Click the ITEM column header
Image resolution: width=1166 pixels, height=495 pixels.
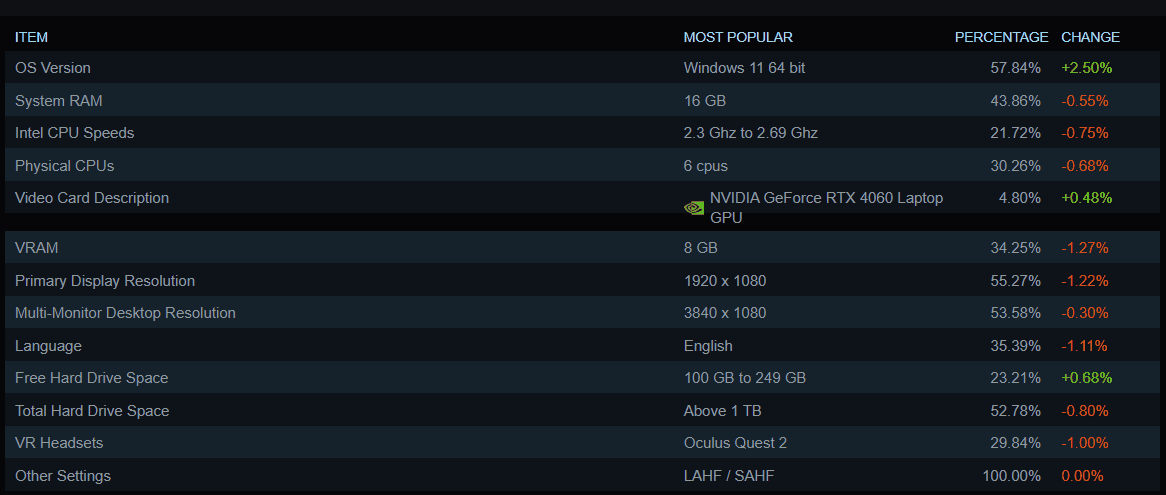click(31, 37)
